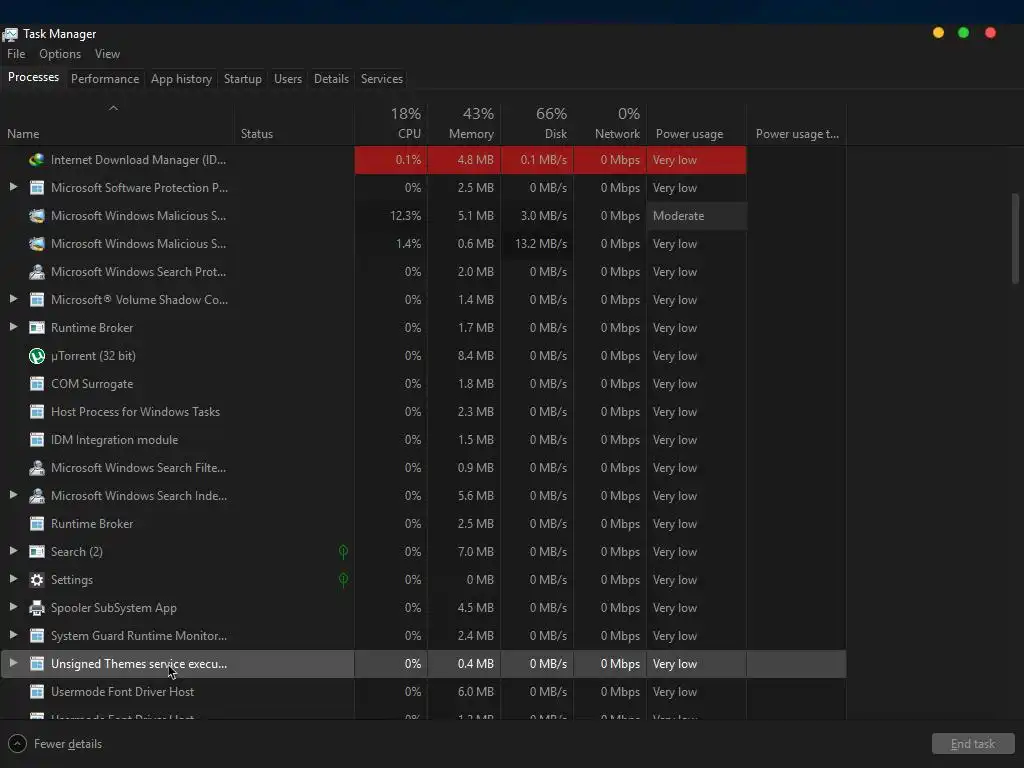Screen dimensions: 1024x768
Task: Click the COM Surrogate process icon
Action: [x=37, y=384]
